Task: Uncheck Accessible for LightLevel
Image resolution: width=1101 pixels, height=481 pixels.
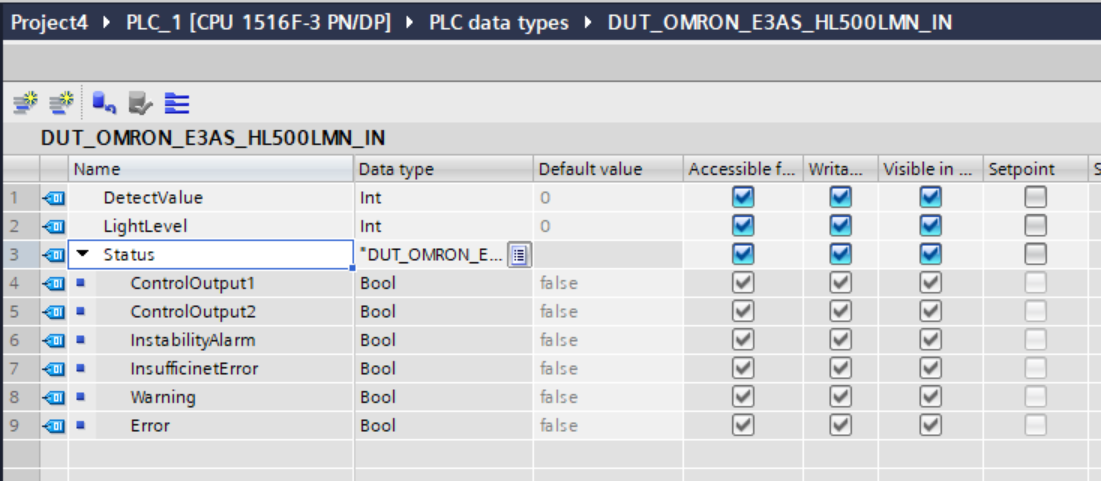Action: click(743, 226)
